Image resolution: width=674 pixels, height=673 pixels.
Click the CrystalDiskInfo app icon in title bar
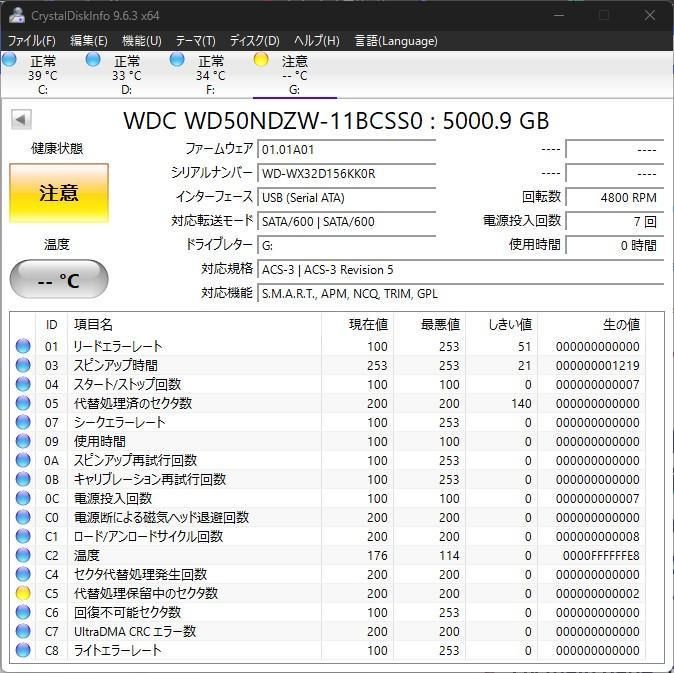(14, 16)
